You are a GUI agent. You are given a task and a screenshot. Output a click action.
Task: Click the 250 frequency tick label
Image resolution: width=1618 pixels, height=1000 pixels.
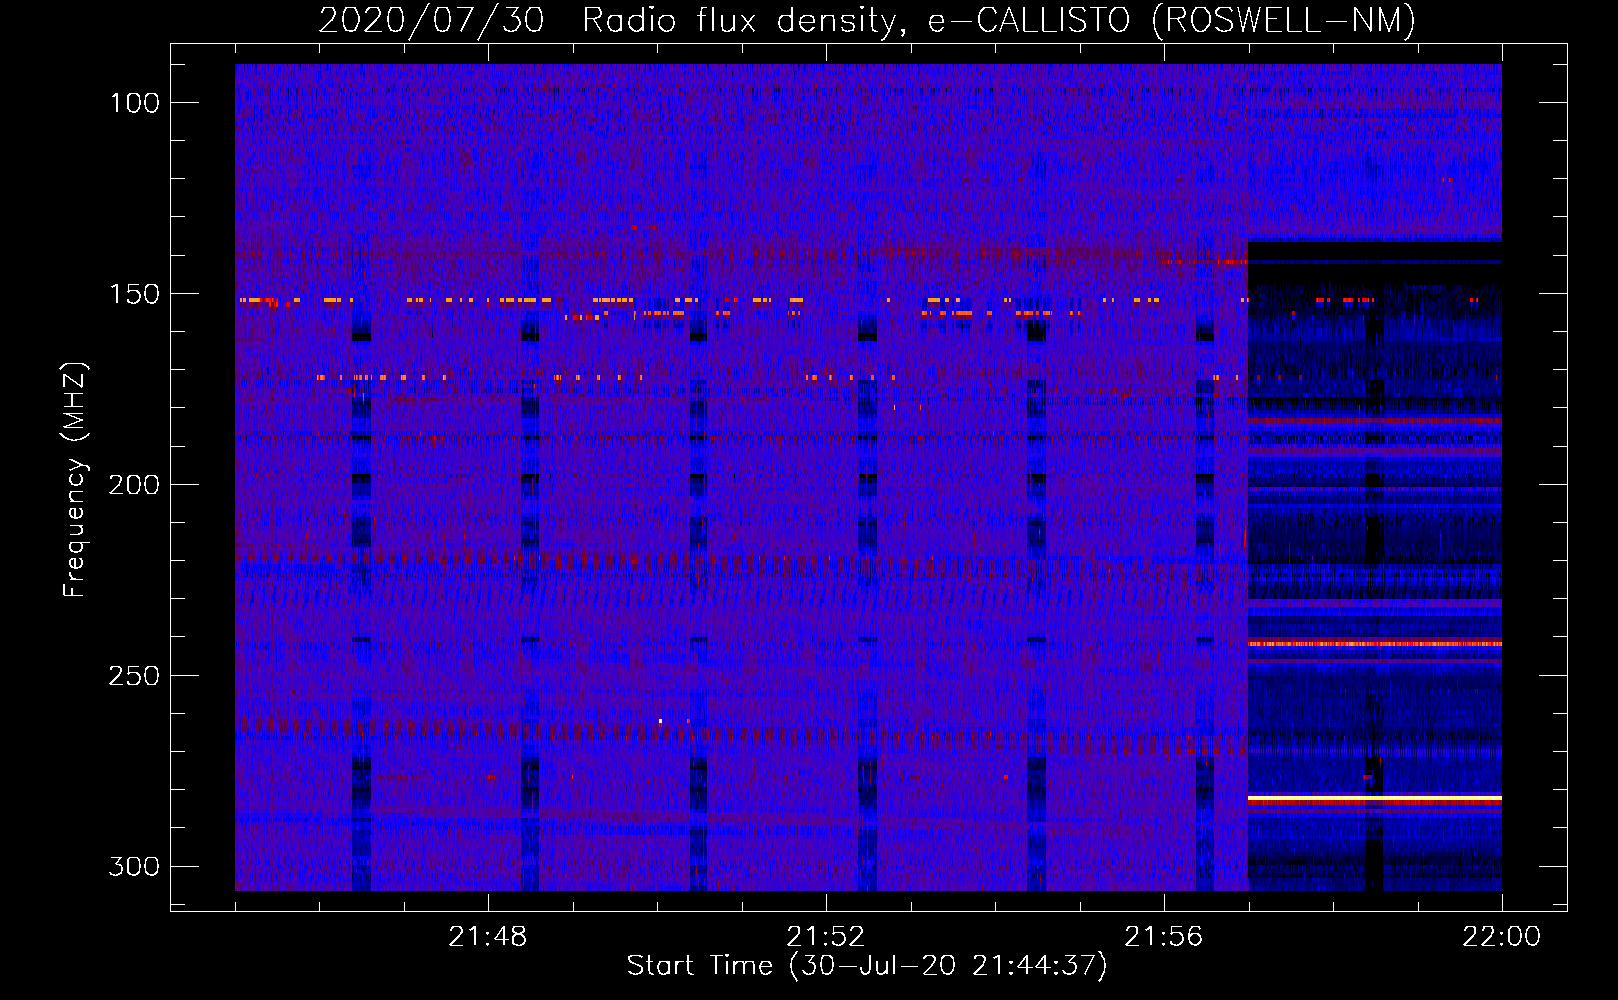tap(134, 676)
